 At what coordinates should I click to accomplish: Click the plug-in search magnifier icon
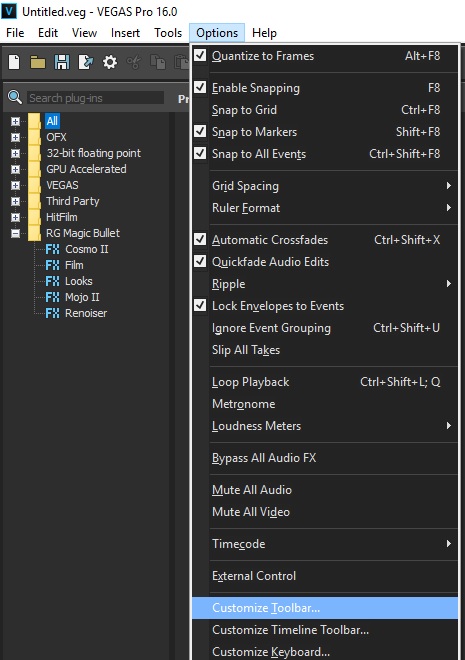[15, 98]
